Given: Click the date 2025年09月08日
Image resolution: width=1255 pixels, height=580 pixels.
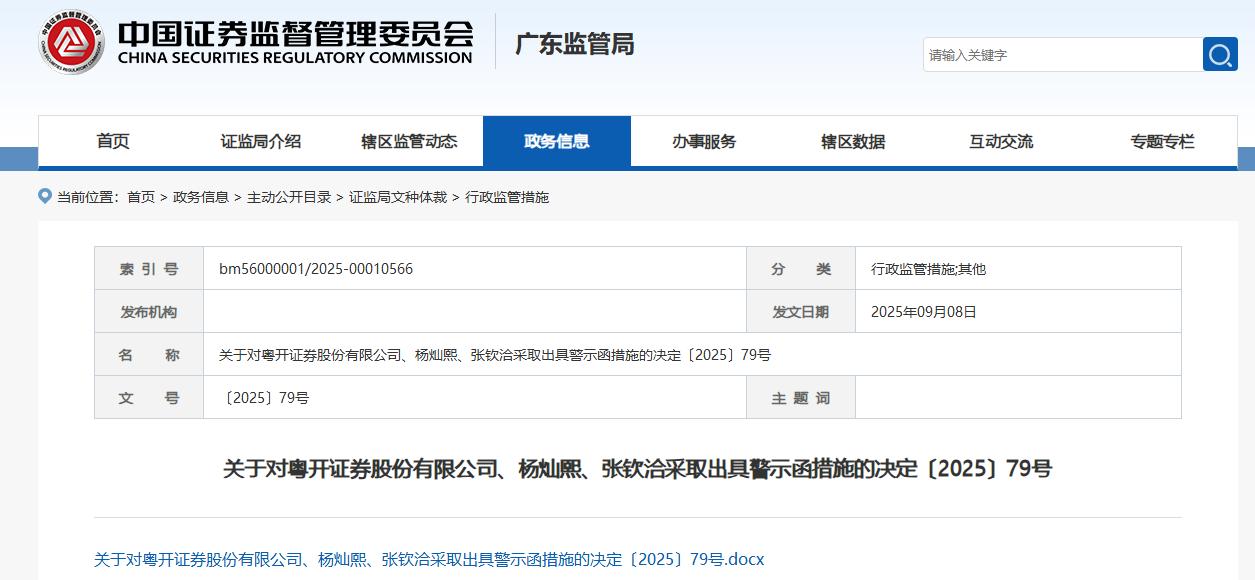Looking at the screenshot, I should pyautogui.click(x=924, y=312).
